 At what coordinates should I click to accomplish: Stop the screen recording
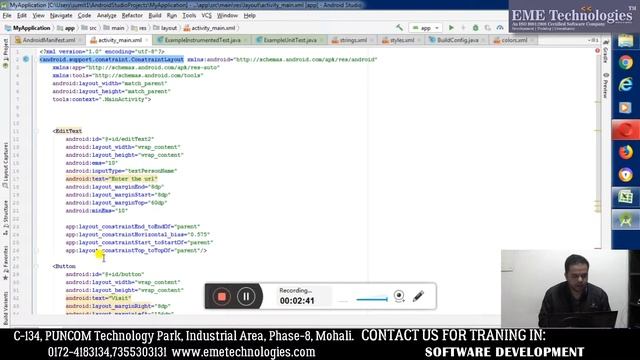(x=222, y=296)
